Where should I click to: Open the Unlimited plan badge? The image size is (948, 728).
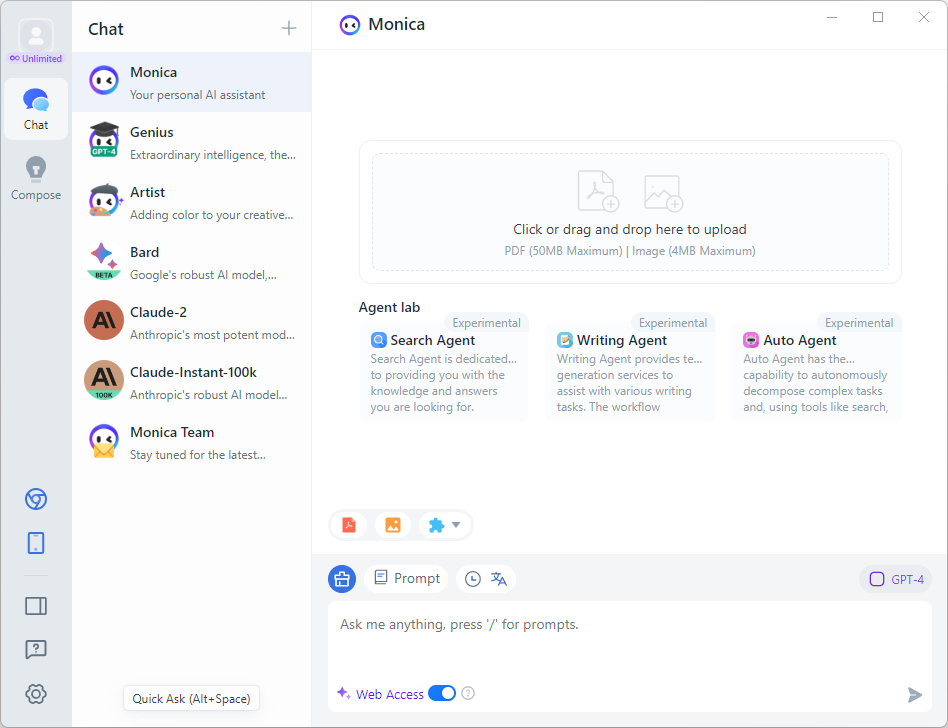pyautogui.click(x=36, y=59)
